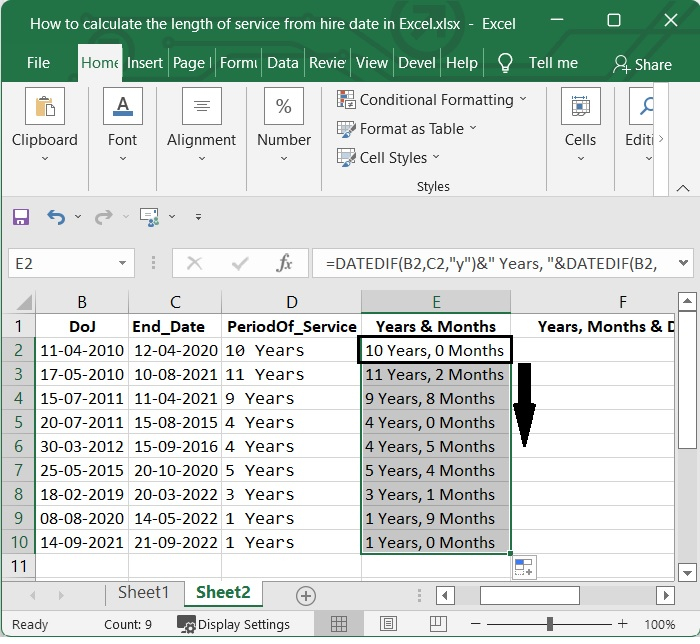The height and width of the screenshot is (644, 700).
Task: Click the Undo arrow icon
Action: coord(56,217)
